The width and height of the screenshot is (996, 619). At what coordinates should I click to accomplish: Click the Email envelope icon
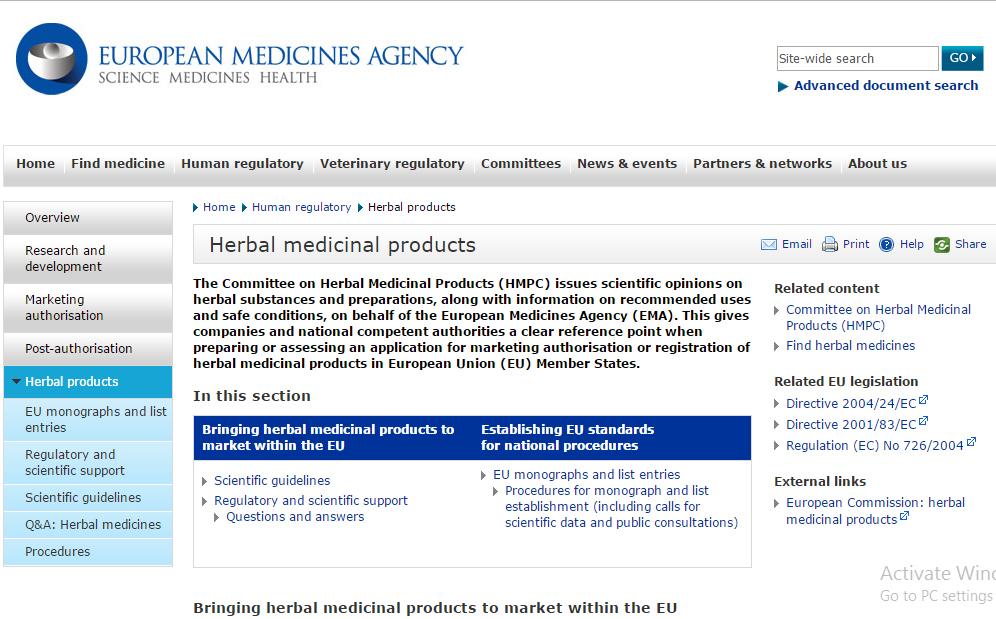769,245
